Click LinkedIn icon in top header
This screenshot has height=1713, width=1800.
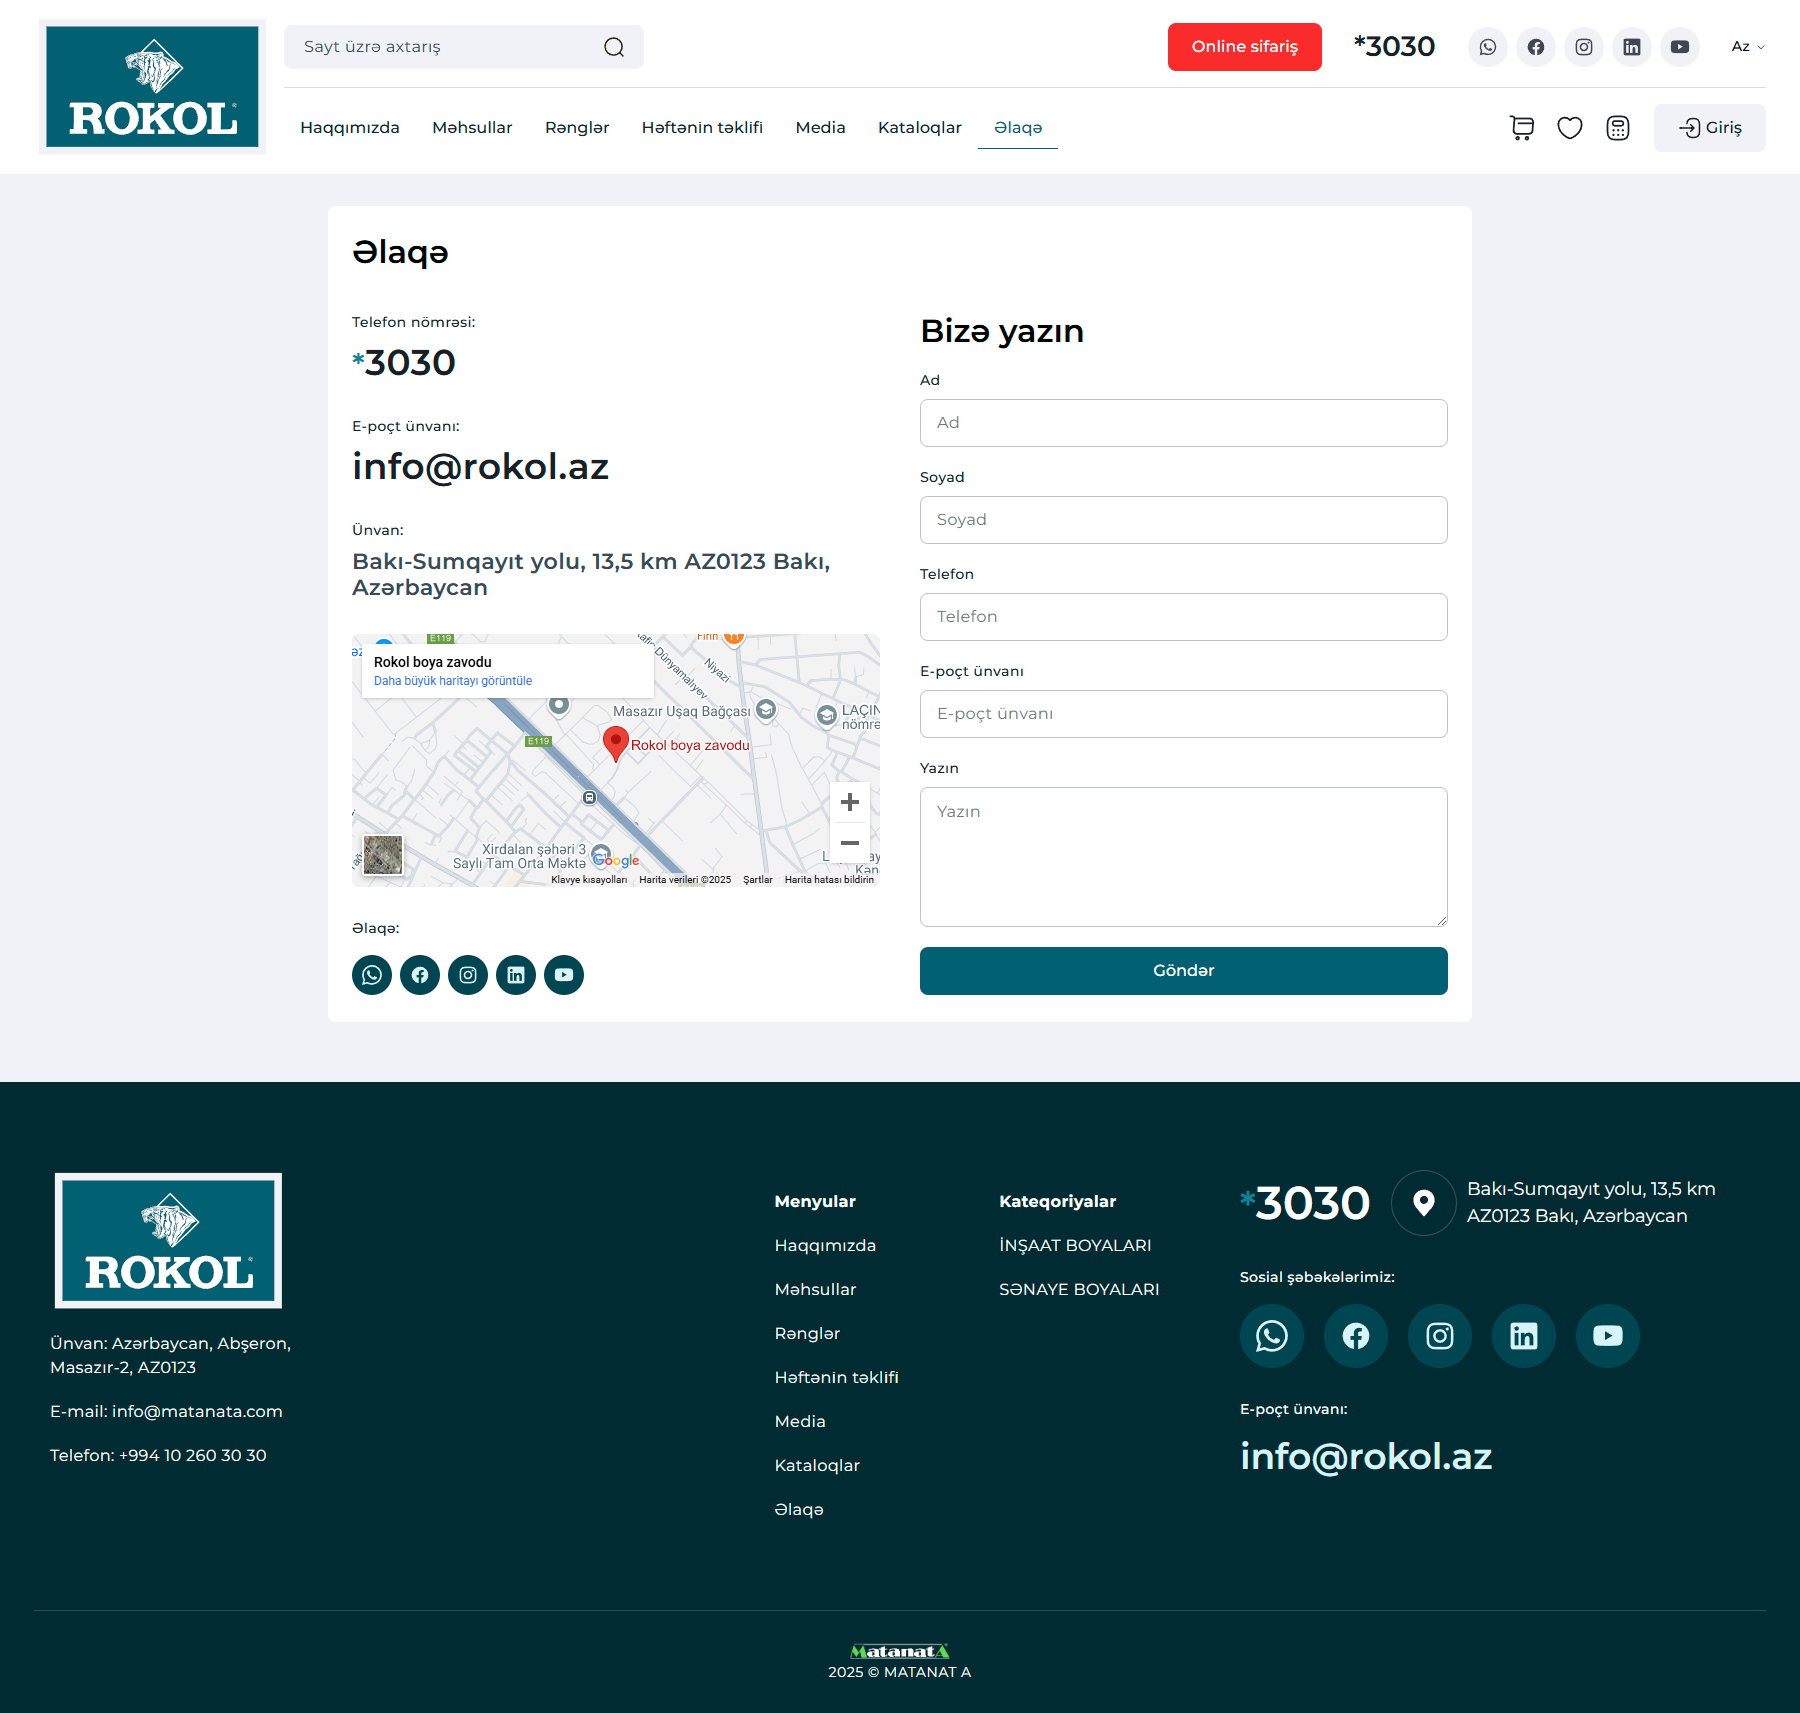click(1631, 47)
